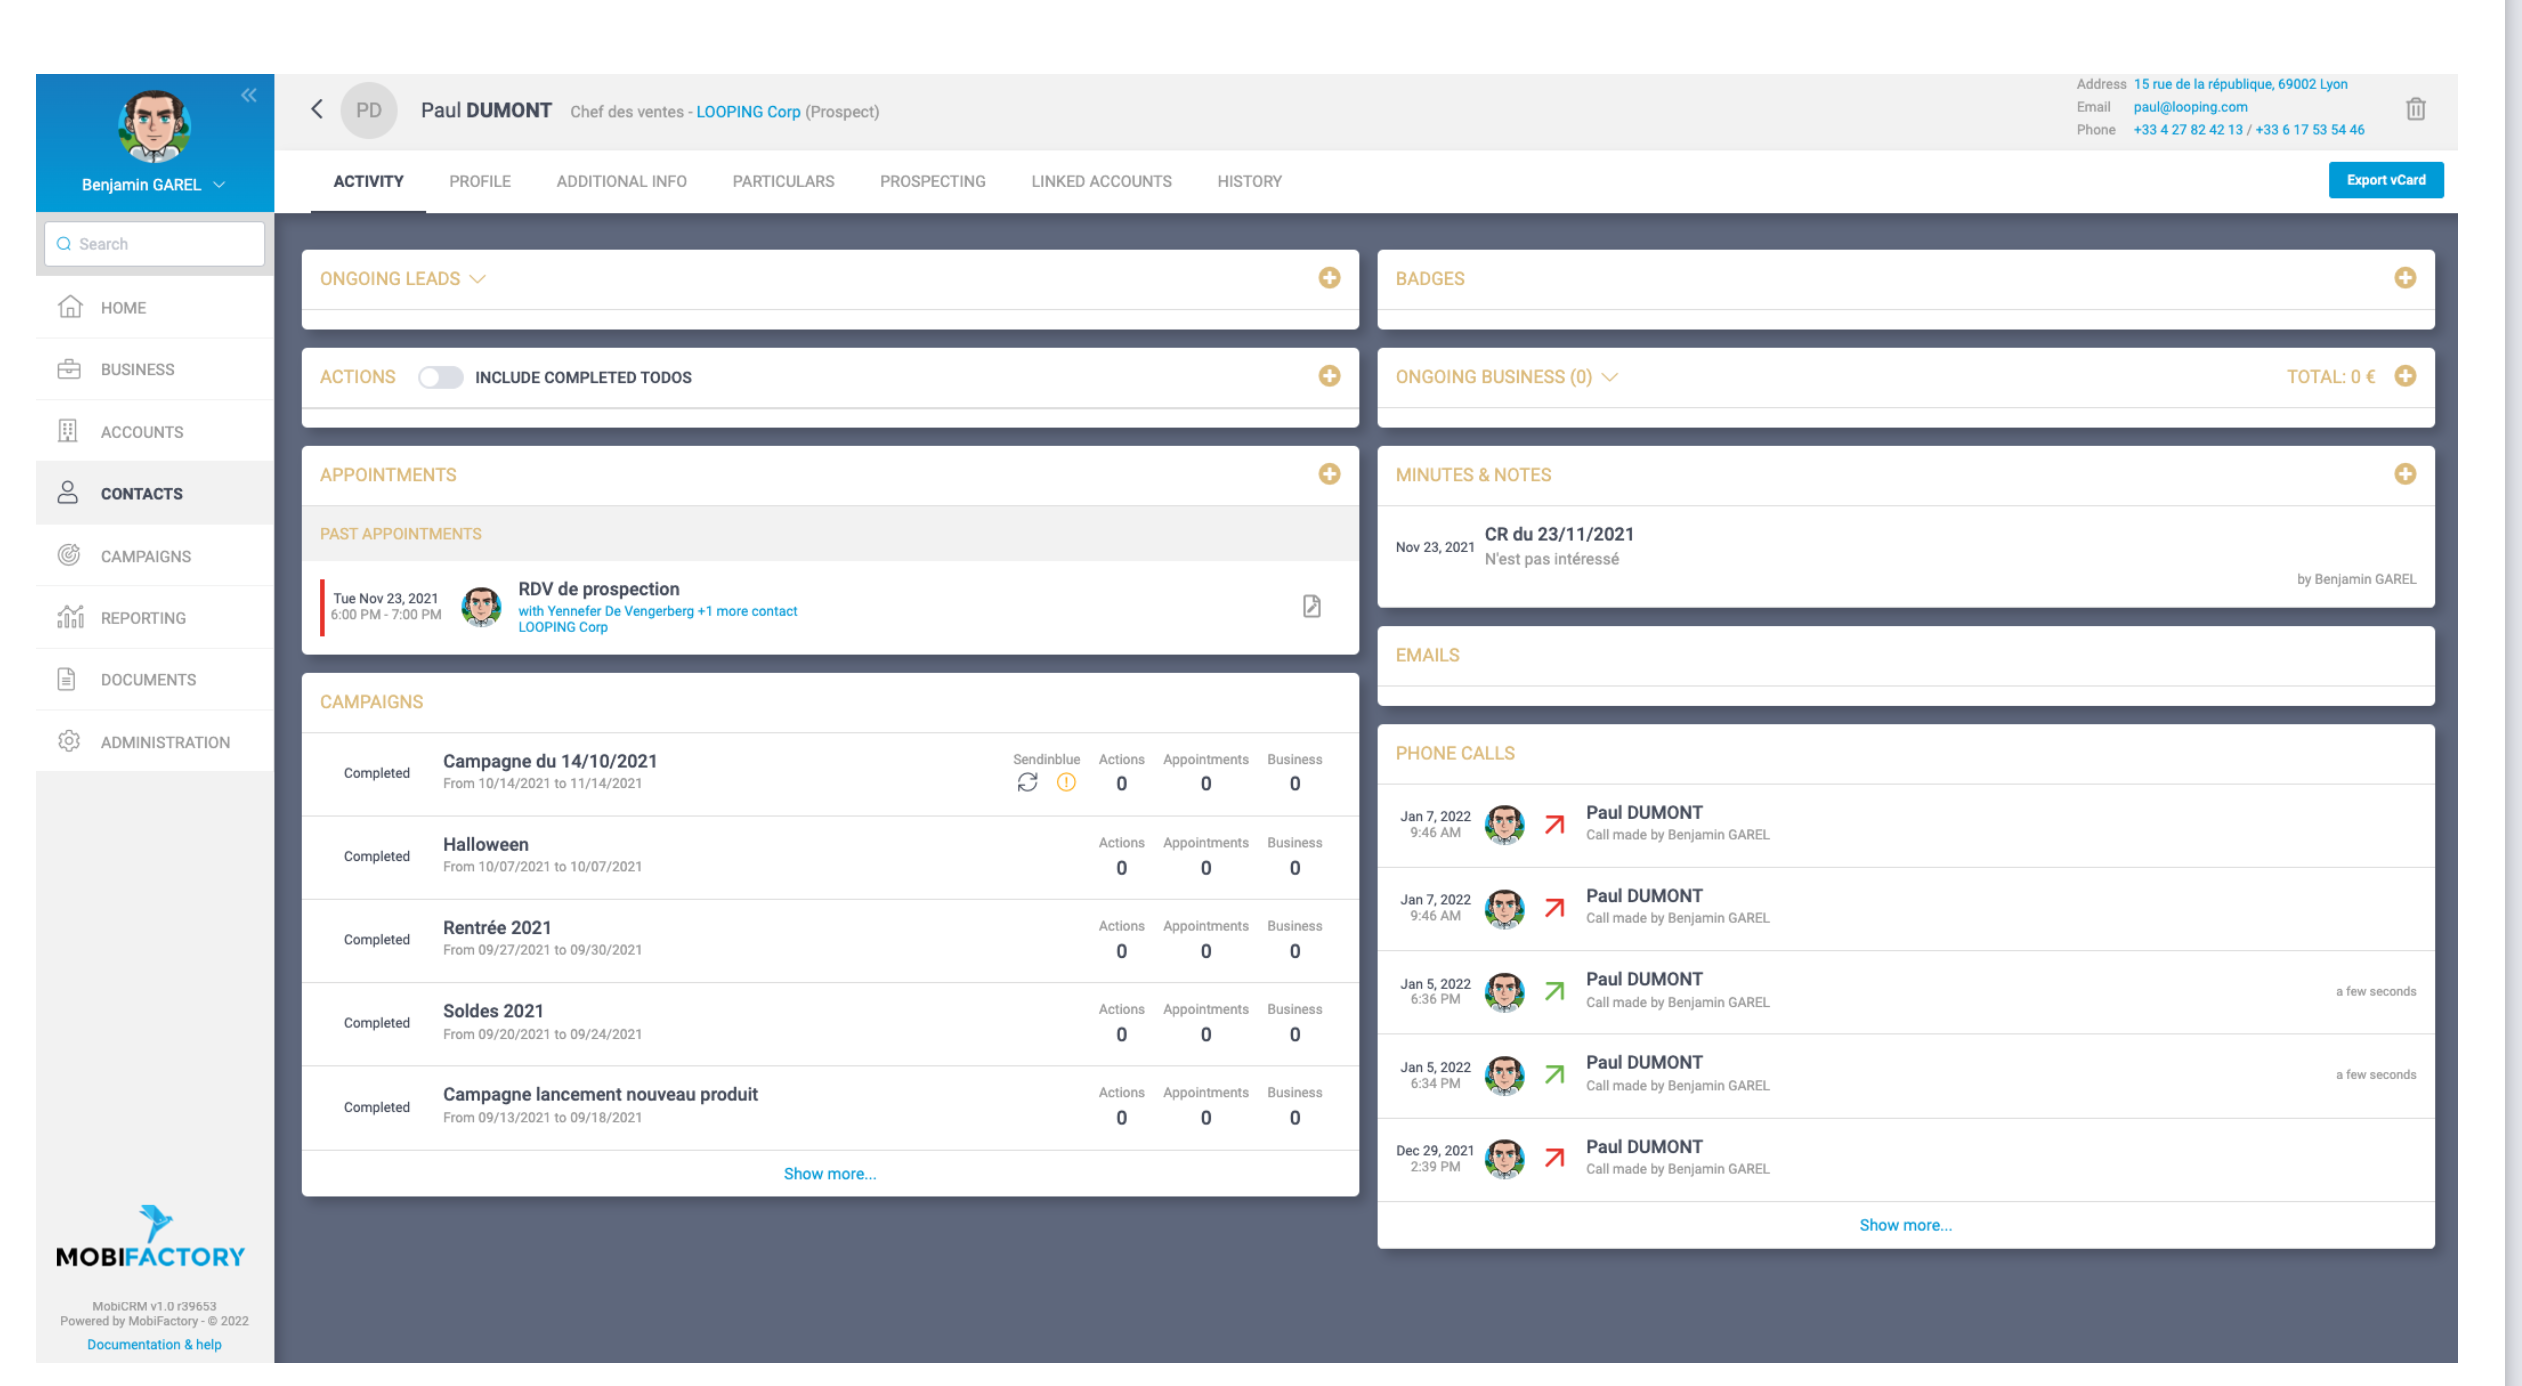2522x1386 pixels.
Task: Switch to the Prospecting tab
Action: coord(932,181)
